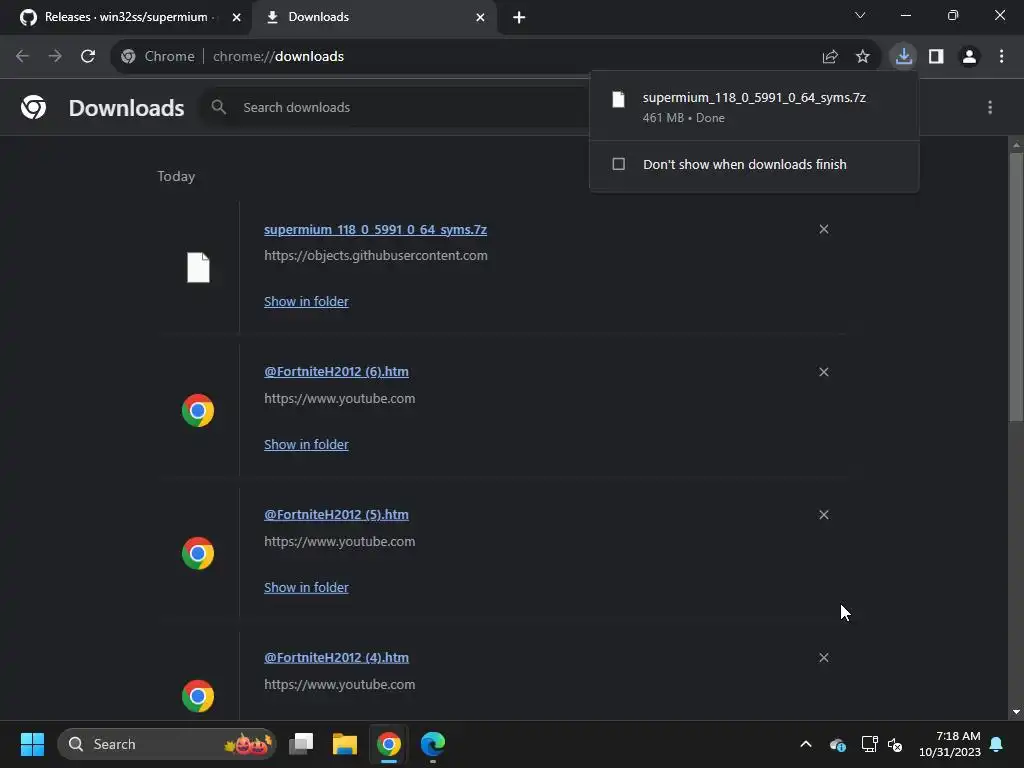The image size is (1024, 768).
Task: View site information via Chrome chip
Action: [158, 56]
